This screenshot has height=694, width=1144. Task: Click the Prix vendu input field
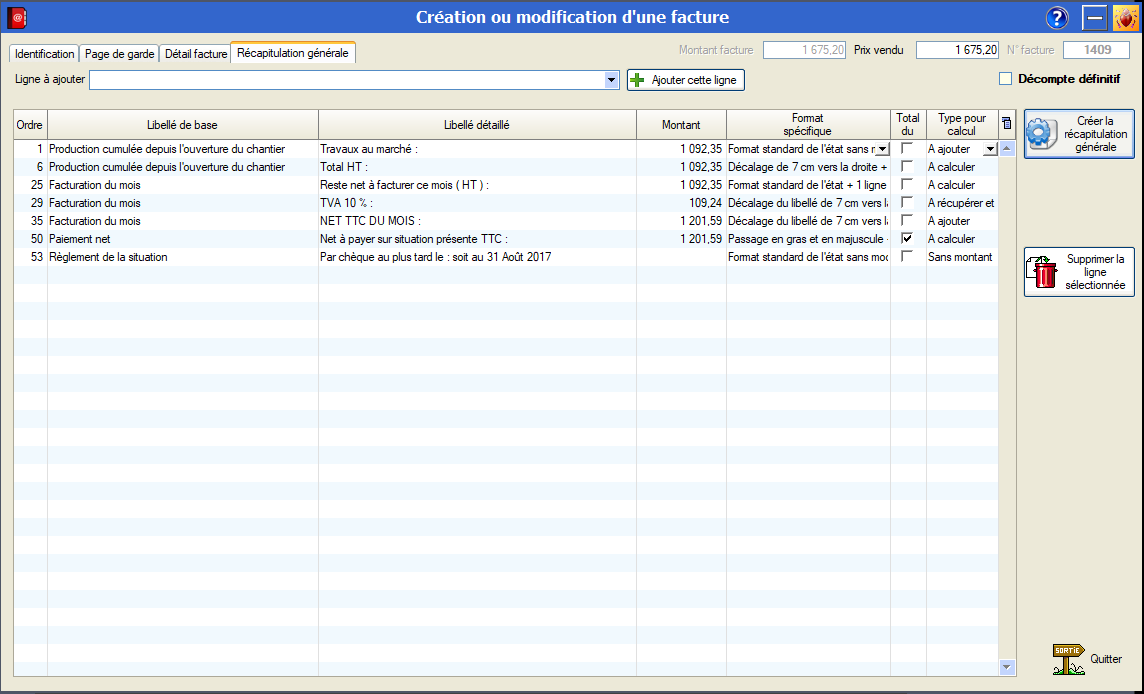pos(957,50)
